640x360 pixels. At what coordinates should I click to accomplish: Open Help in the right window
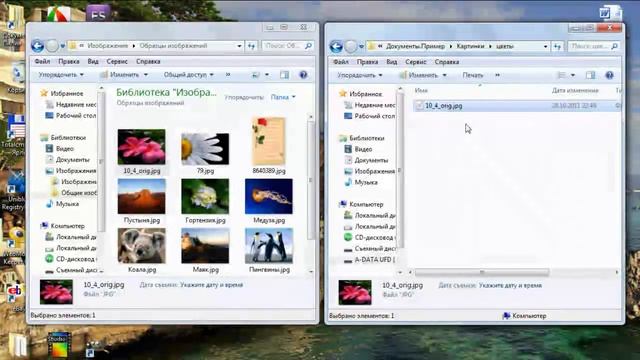coord(609,75)
